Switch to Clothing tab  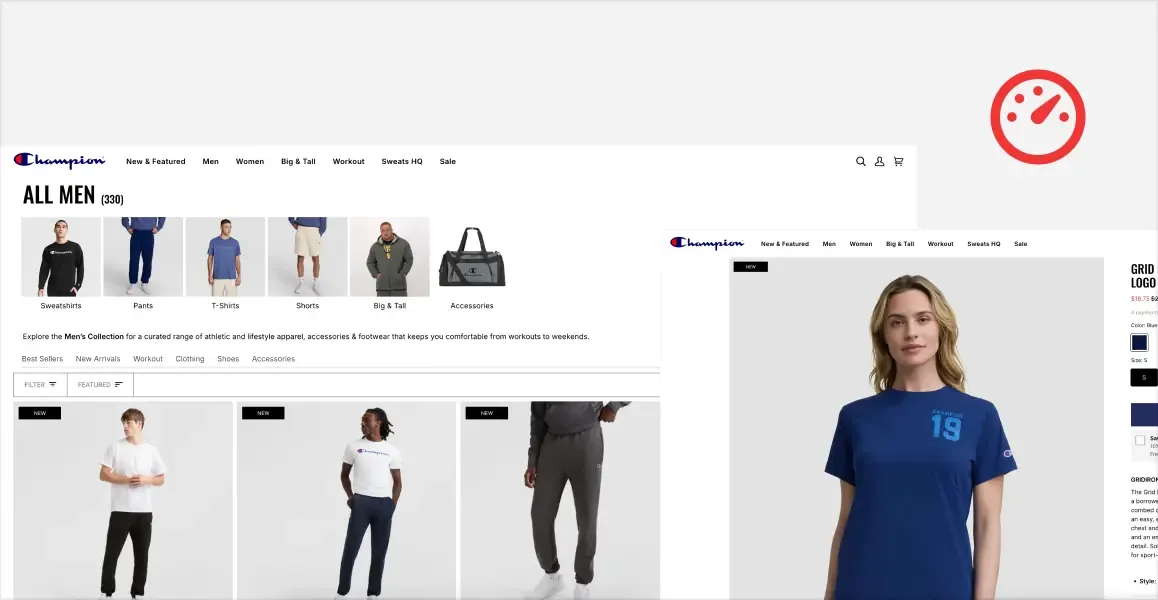click(190, 359)
